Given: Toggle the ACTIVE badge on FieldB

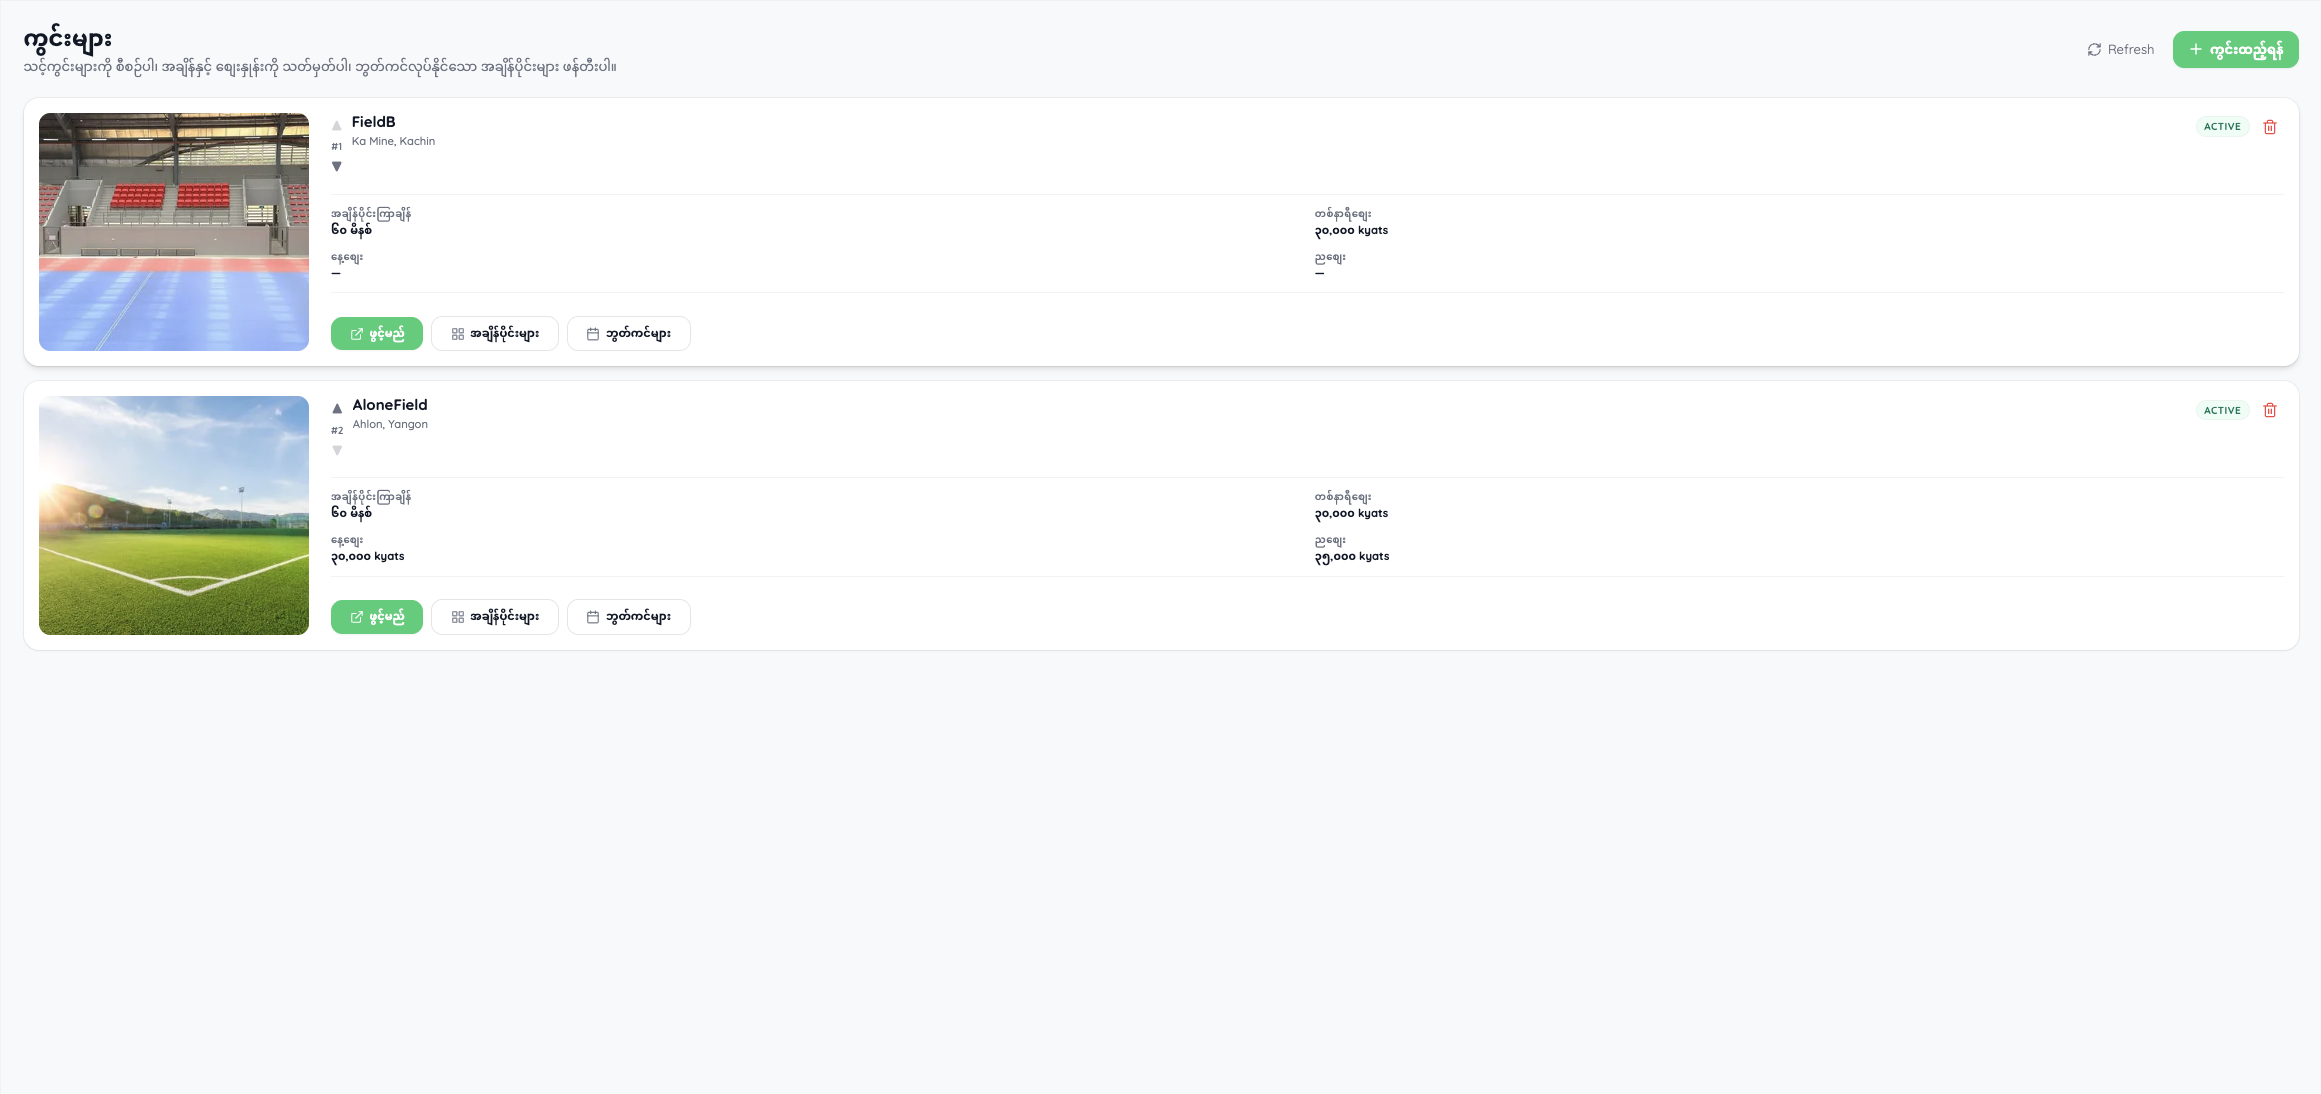Looking at the screenshot, I should pyautogui.click(x=2222, y=127).
